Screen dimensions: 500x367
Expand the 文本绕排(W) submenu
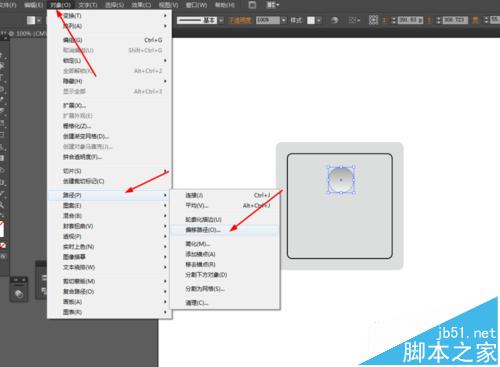pyautogui.click(x=110, y=267)
